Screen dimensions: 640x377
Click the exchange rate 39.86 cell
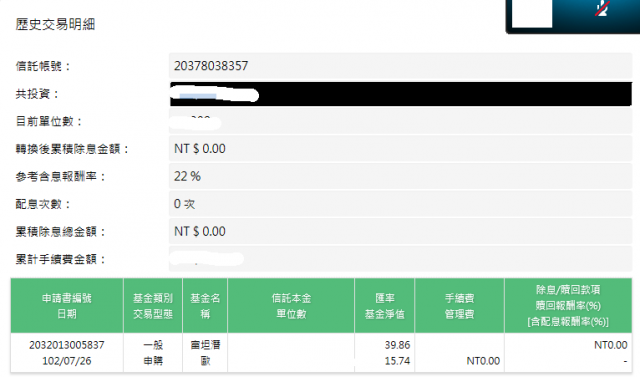click(x=397, y=345)
